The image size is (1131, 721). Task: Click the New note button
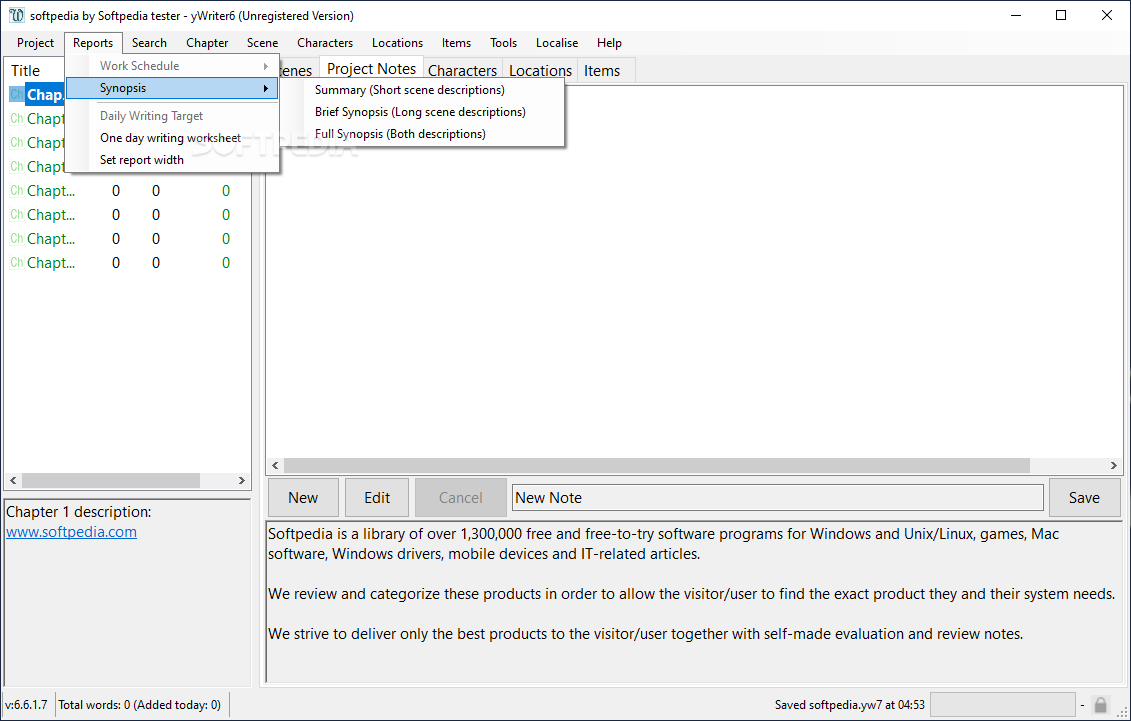click(303, 497)
